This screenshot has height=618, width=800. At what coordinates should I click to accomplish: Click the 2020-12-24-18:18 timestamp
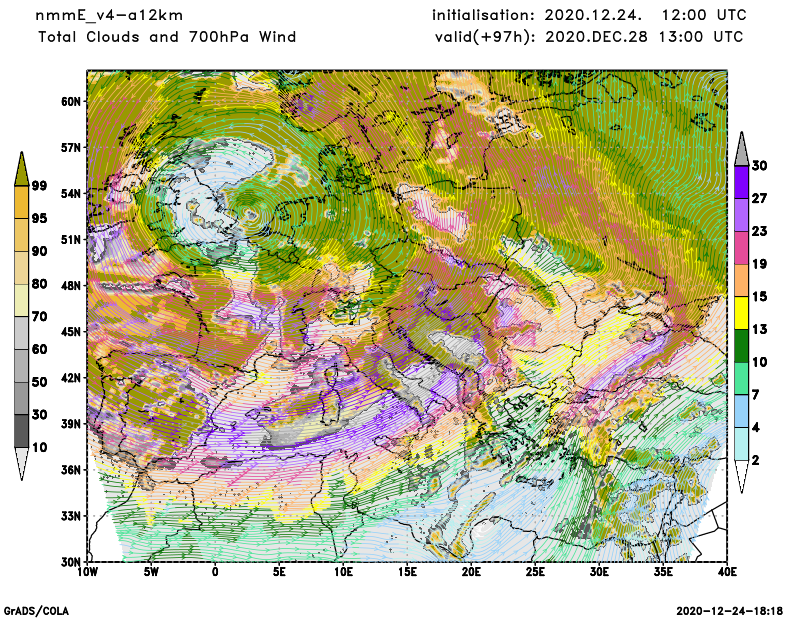(731, 609)
